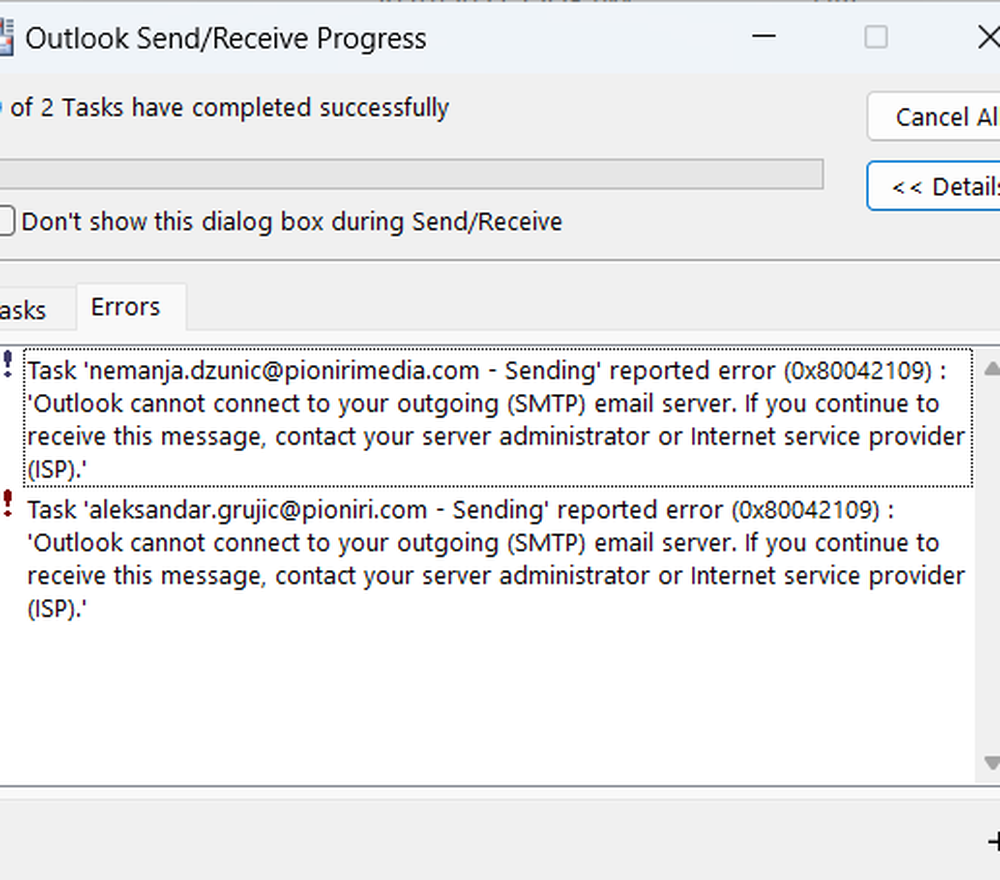Click the red exclamation icon beside the aleksandar.grujic error
Image resolution: width=1000 pixels, height=880 pixels.
[9, 503]
